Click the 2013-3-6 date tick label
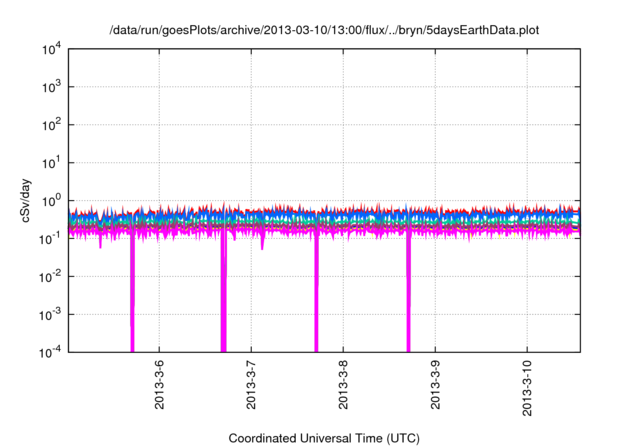640x448 pixels. point(159,384)
